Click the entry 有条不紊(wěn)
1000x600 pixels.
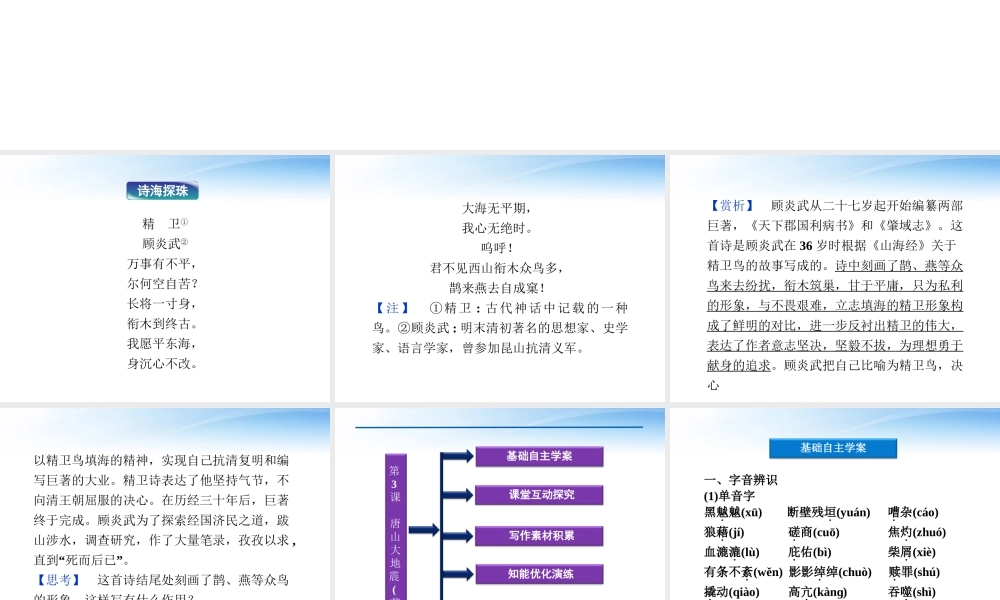point(744,572)
